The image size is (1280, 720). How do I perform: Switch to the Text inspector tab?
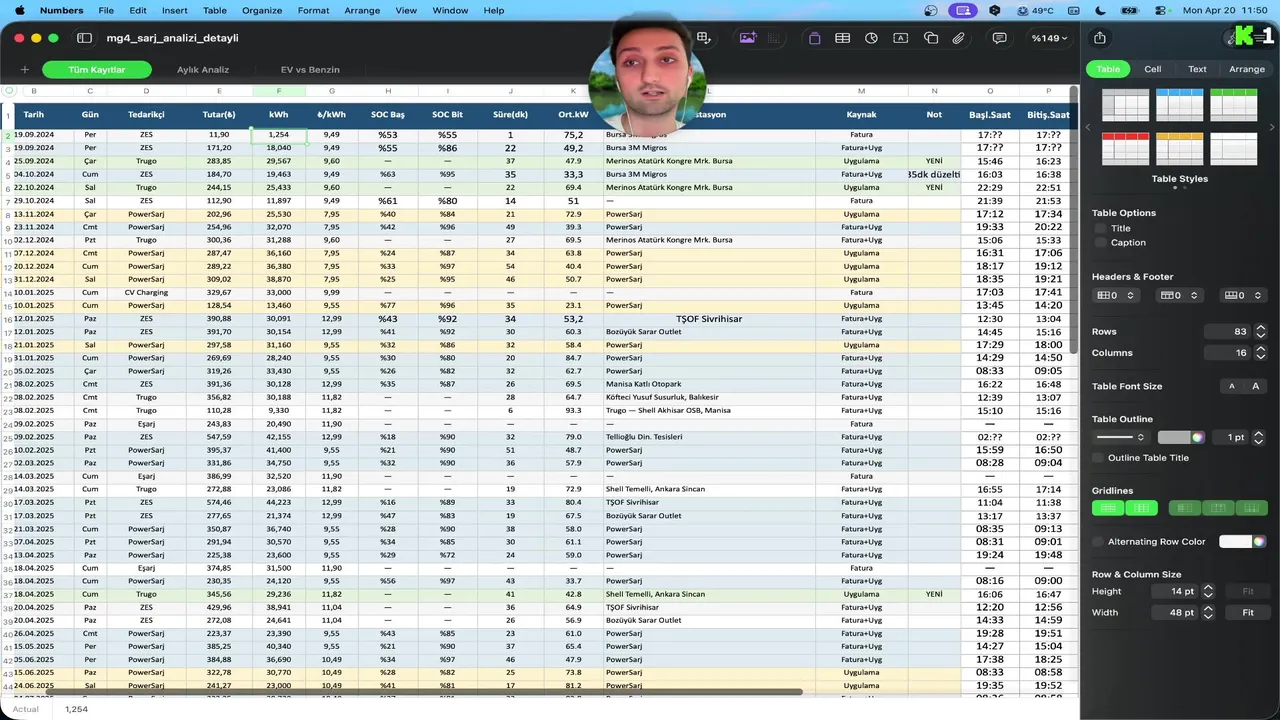pyautogui.click(x=1197, y=69)
